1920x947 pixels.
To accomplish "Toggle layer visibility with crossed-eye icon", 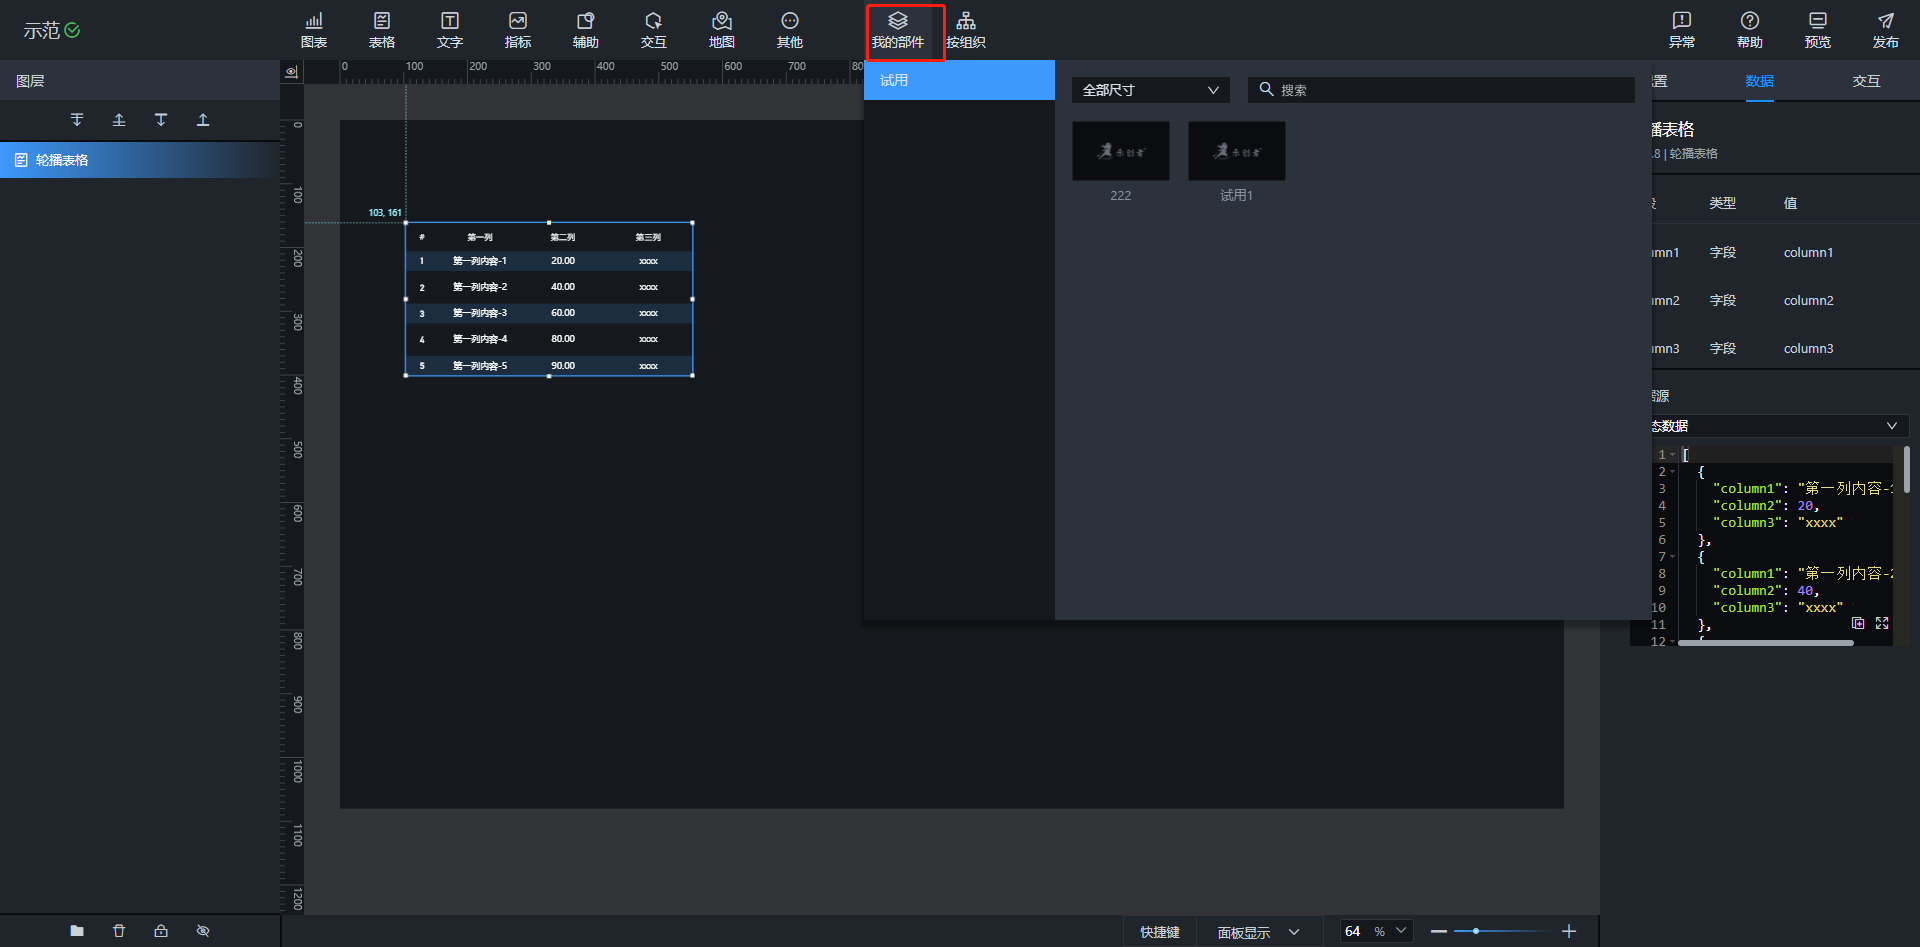I will point(203,931).
